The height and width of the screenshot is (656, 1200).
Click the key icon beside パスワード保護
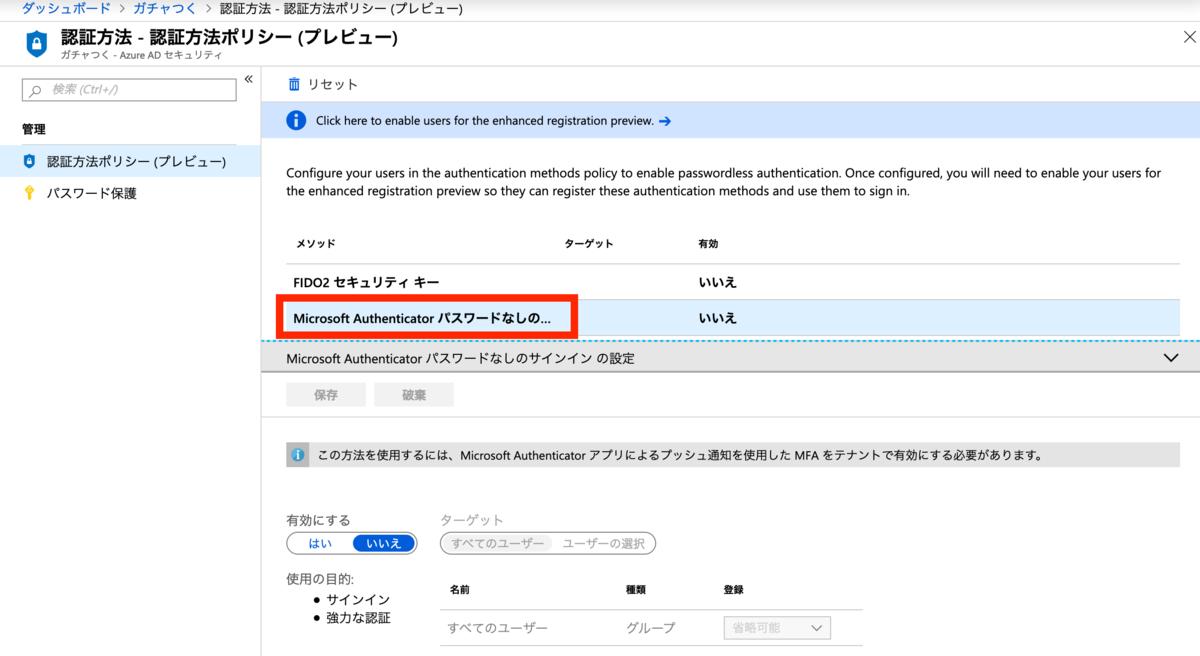tap(29, 193)
